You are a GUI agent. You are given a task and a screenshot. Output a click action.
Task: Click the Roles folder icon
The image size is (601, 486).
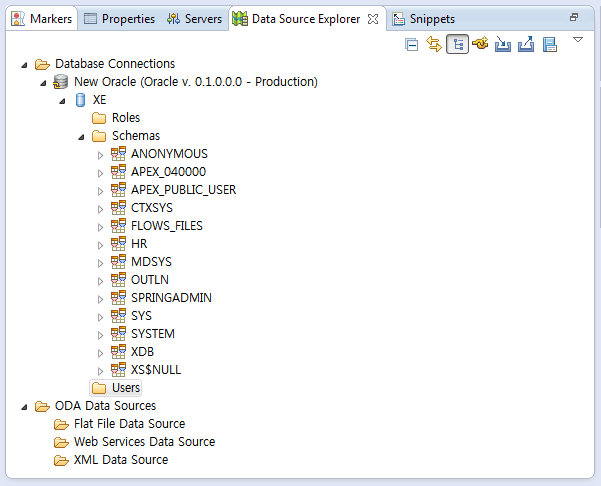pos(99,118)
